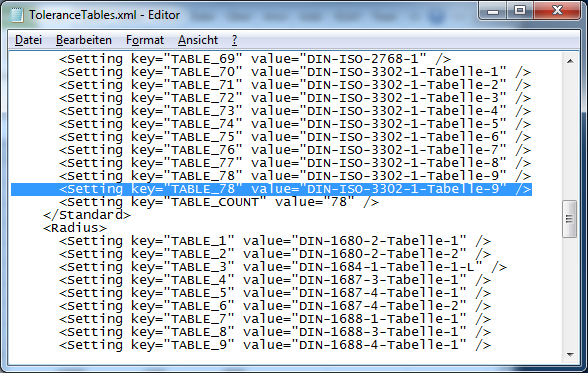The height and width of the screenshot is (373, 588).
Task: Click the TABLE_COUNT value "78" line
Action: (219, 202)
